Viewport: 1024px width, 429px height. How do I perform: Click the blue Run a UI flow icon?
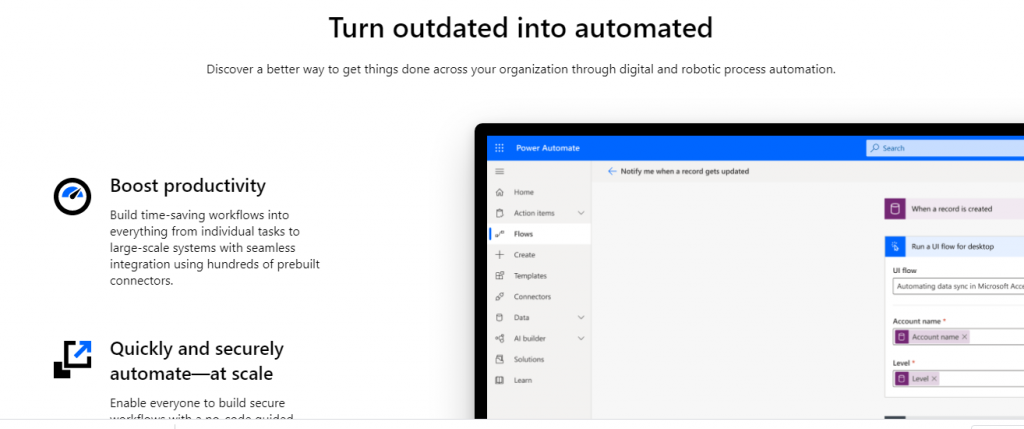click(895, 246)
